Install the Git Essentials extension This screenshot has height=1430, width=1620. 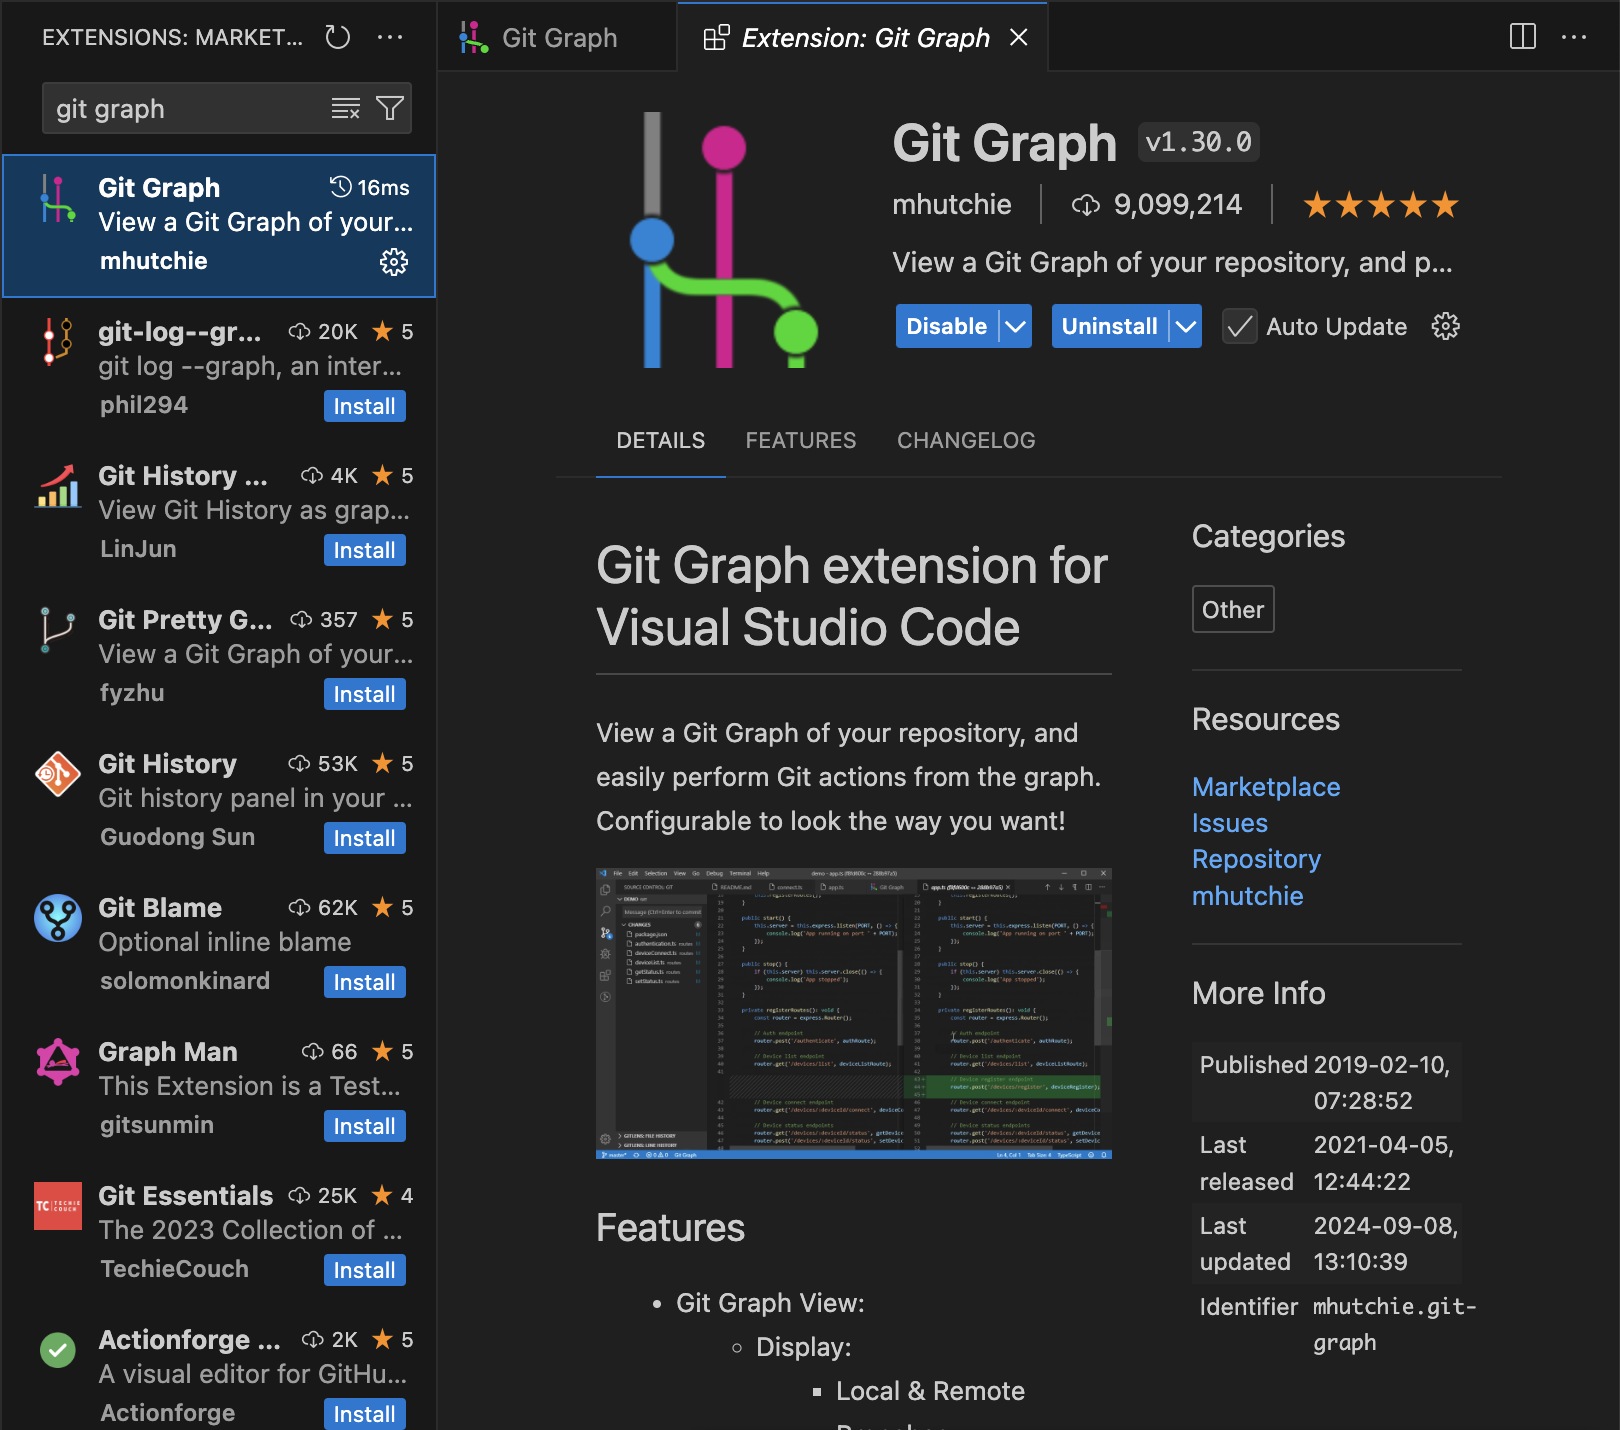coord(364,1270)
